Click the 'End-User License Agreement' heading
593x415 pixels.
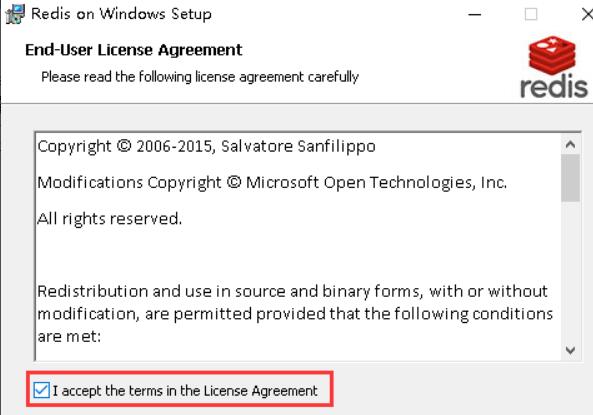(x=134, y=50)
